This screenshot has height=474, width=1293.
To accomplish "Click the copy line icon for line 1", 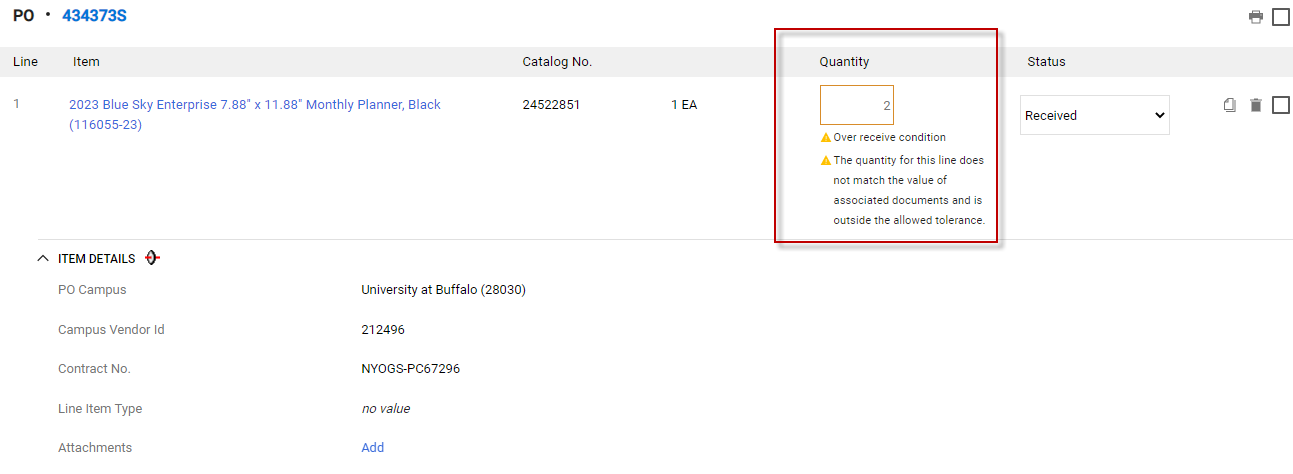I will click(x=1230, y=105).
